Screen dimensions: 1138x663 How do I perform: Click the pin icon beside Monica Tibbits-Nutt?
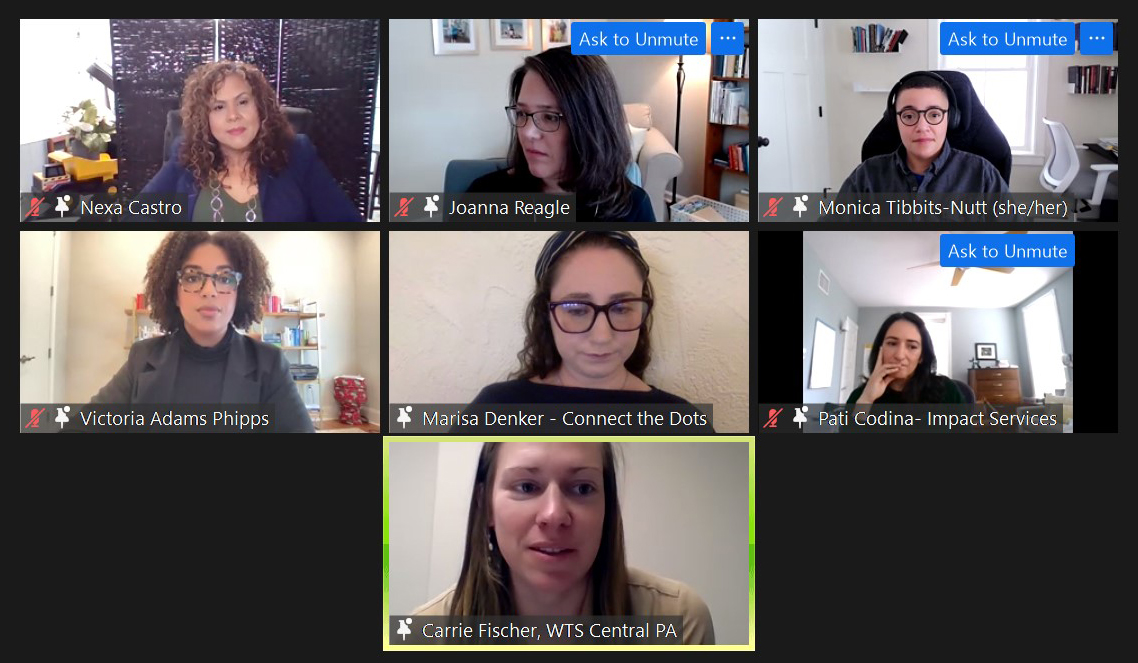801,207
